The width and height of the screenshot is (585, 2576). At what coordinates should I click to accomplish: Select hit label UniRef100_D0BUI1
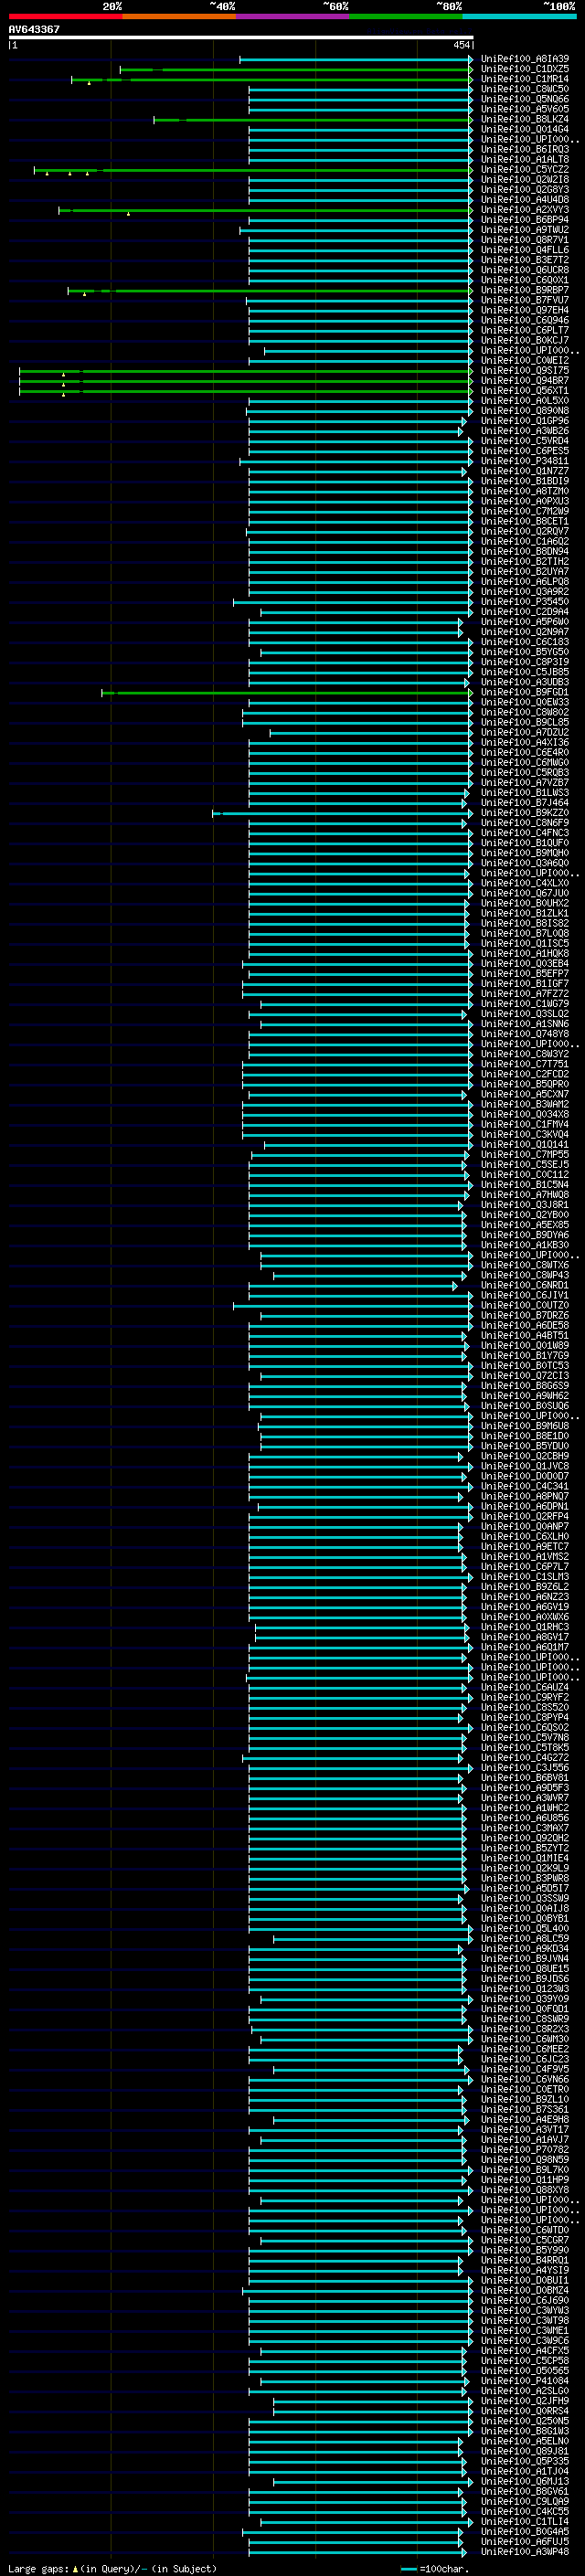(525, 2280)
